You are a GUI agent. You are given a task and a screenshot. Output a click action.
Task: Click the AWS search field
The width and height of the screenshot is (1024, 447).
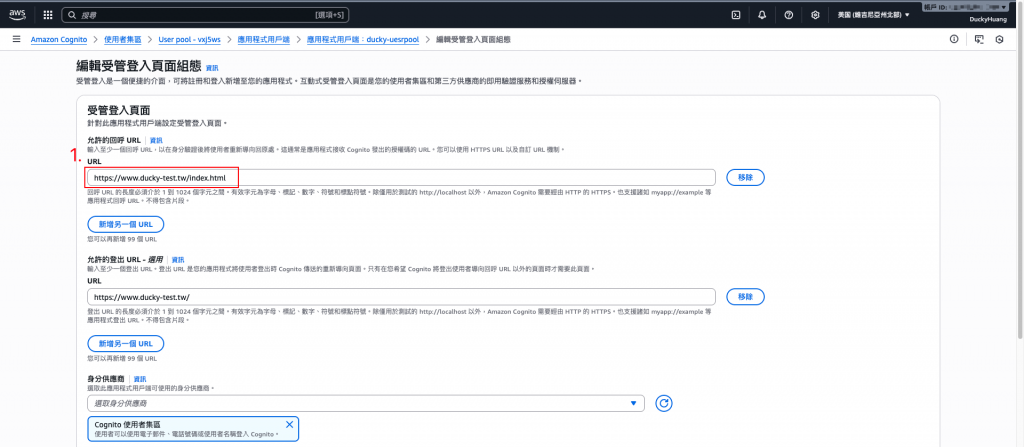tap(207, 14)
